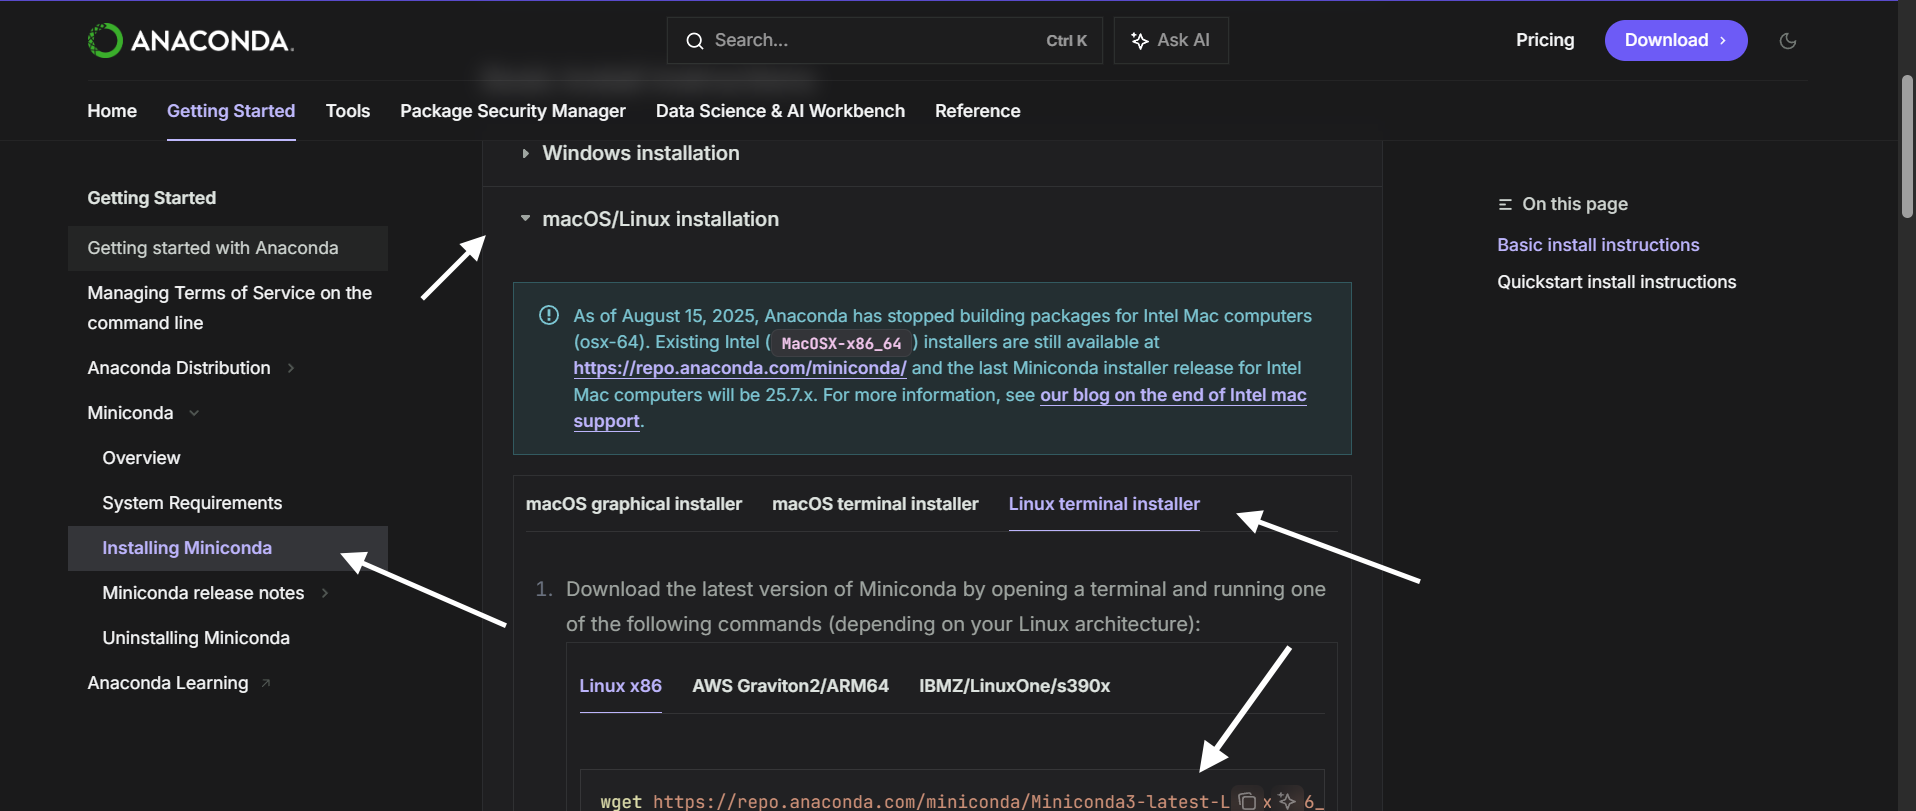Switch to macOS graphical installer tab
1916x811 pixels.
tap(634, 504)
